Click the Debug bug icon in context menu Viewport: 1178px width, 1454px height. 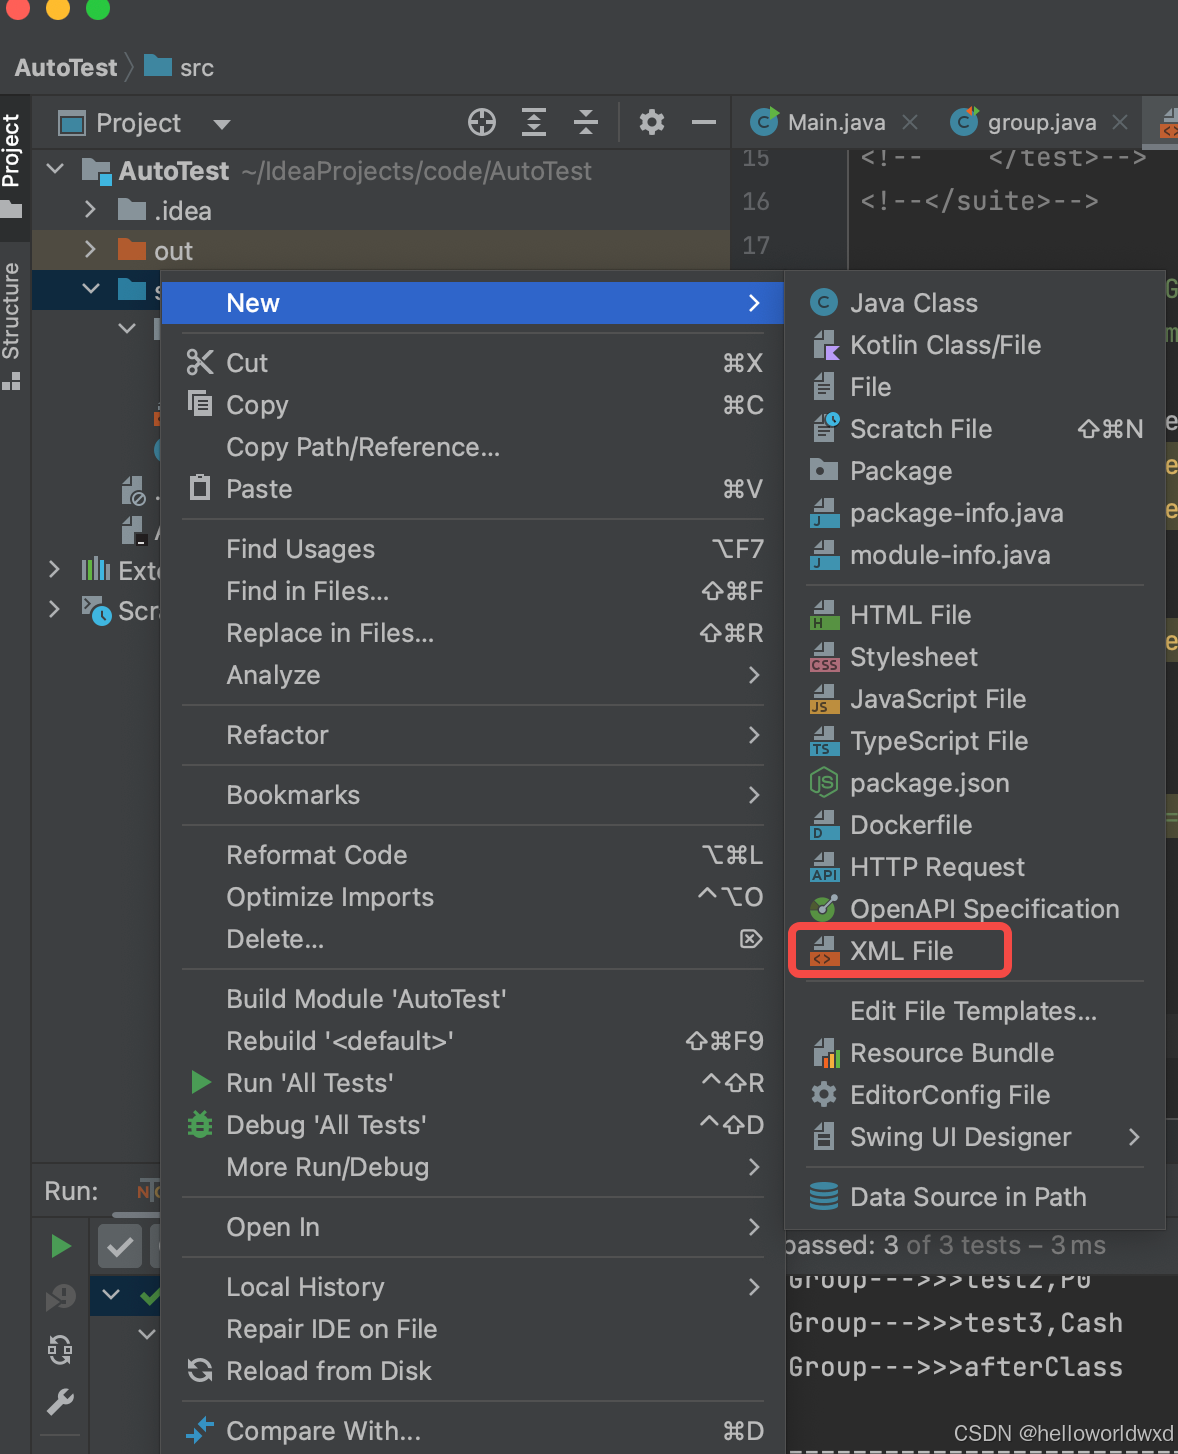click(200, 1125)
